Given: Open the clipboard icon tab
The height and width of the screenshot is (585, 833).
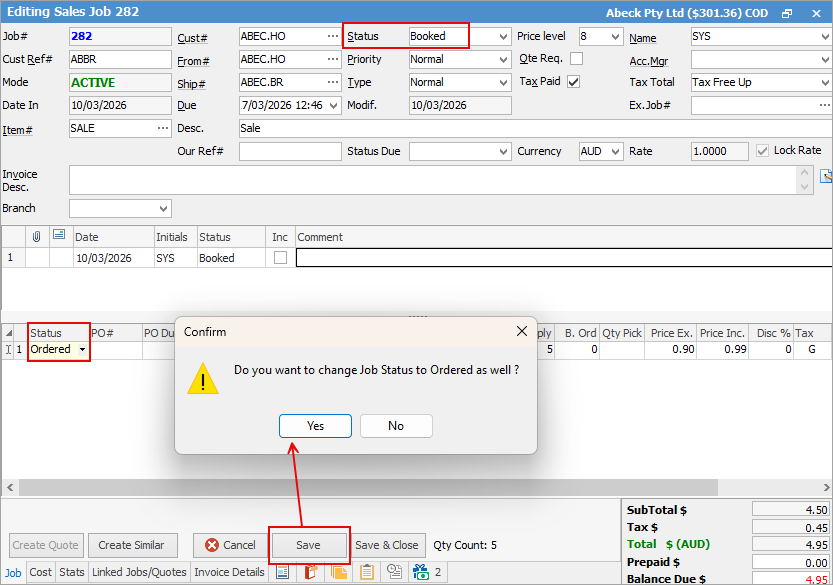Looking at the screenshot, I should coord(367,572).
